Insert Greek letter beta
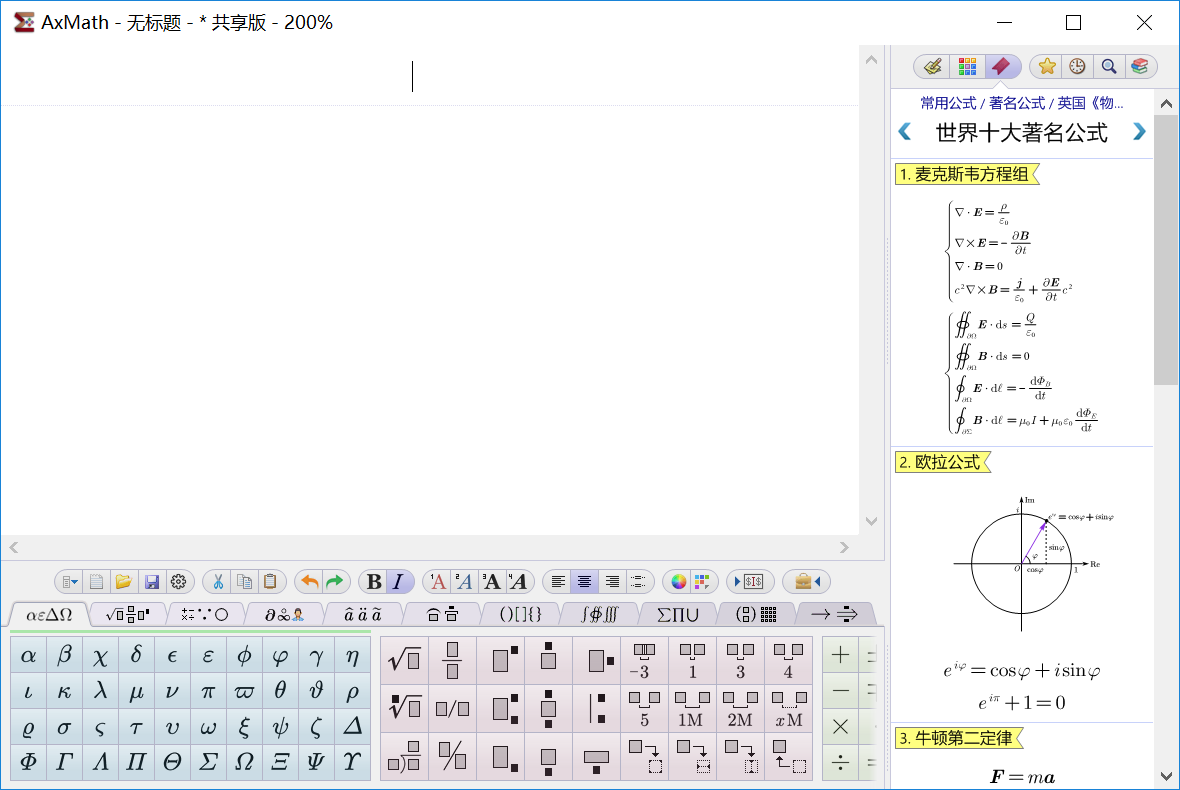Screen dimensions: 1180x790 (x=65, y=656)
